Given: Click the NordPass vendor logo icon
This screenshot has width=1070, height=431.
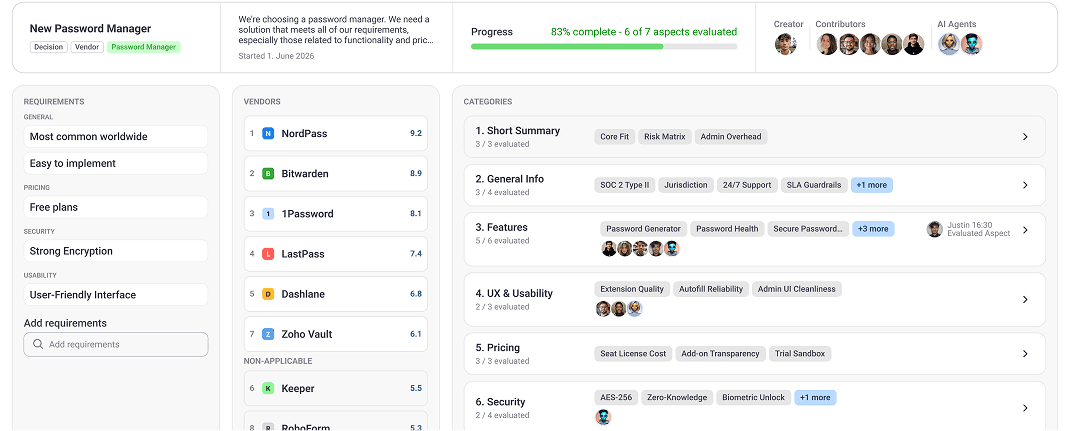Looking at the screenshot, I should (x=268, y=134).
